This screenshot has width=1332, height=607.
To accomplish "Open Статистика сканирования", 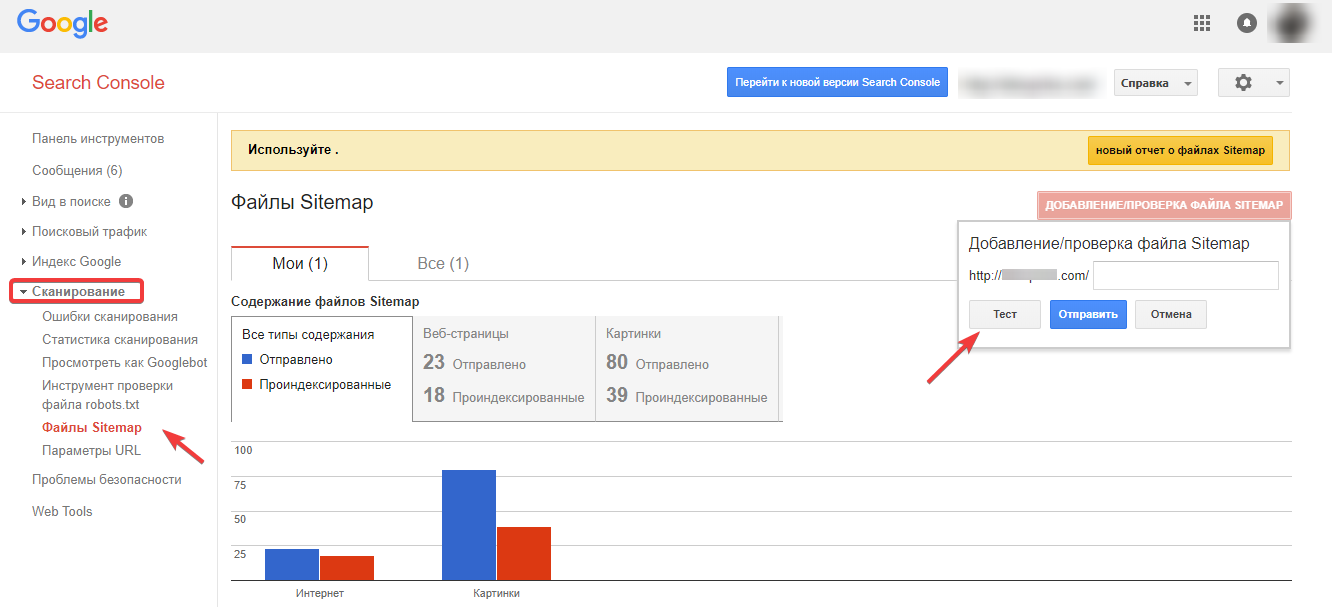I will (x=120, y=339).
